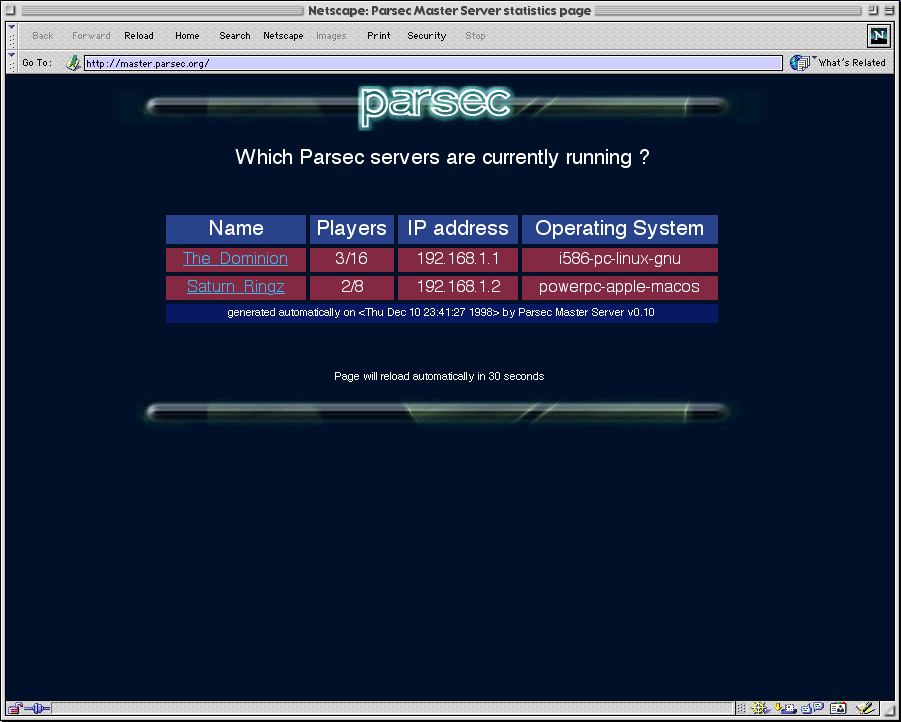Open Composer with the pen icon
Image resolution: width=901 pixels, height=722 pixels.
(x=864, y=709)
